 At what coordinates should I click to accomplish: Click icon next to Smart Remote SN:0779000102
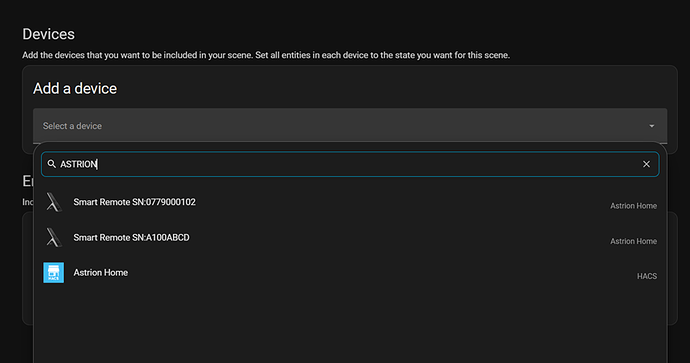pos(54,202)
